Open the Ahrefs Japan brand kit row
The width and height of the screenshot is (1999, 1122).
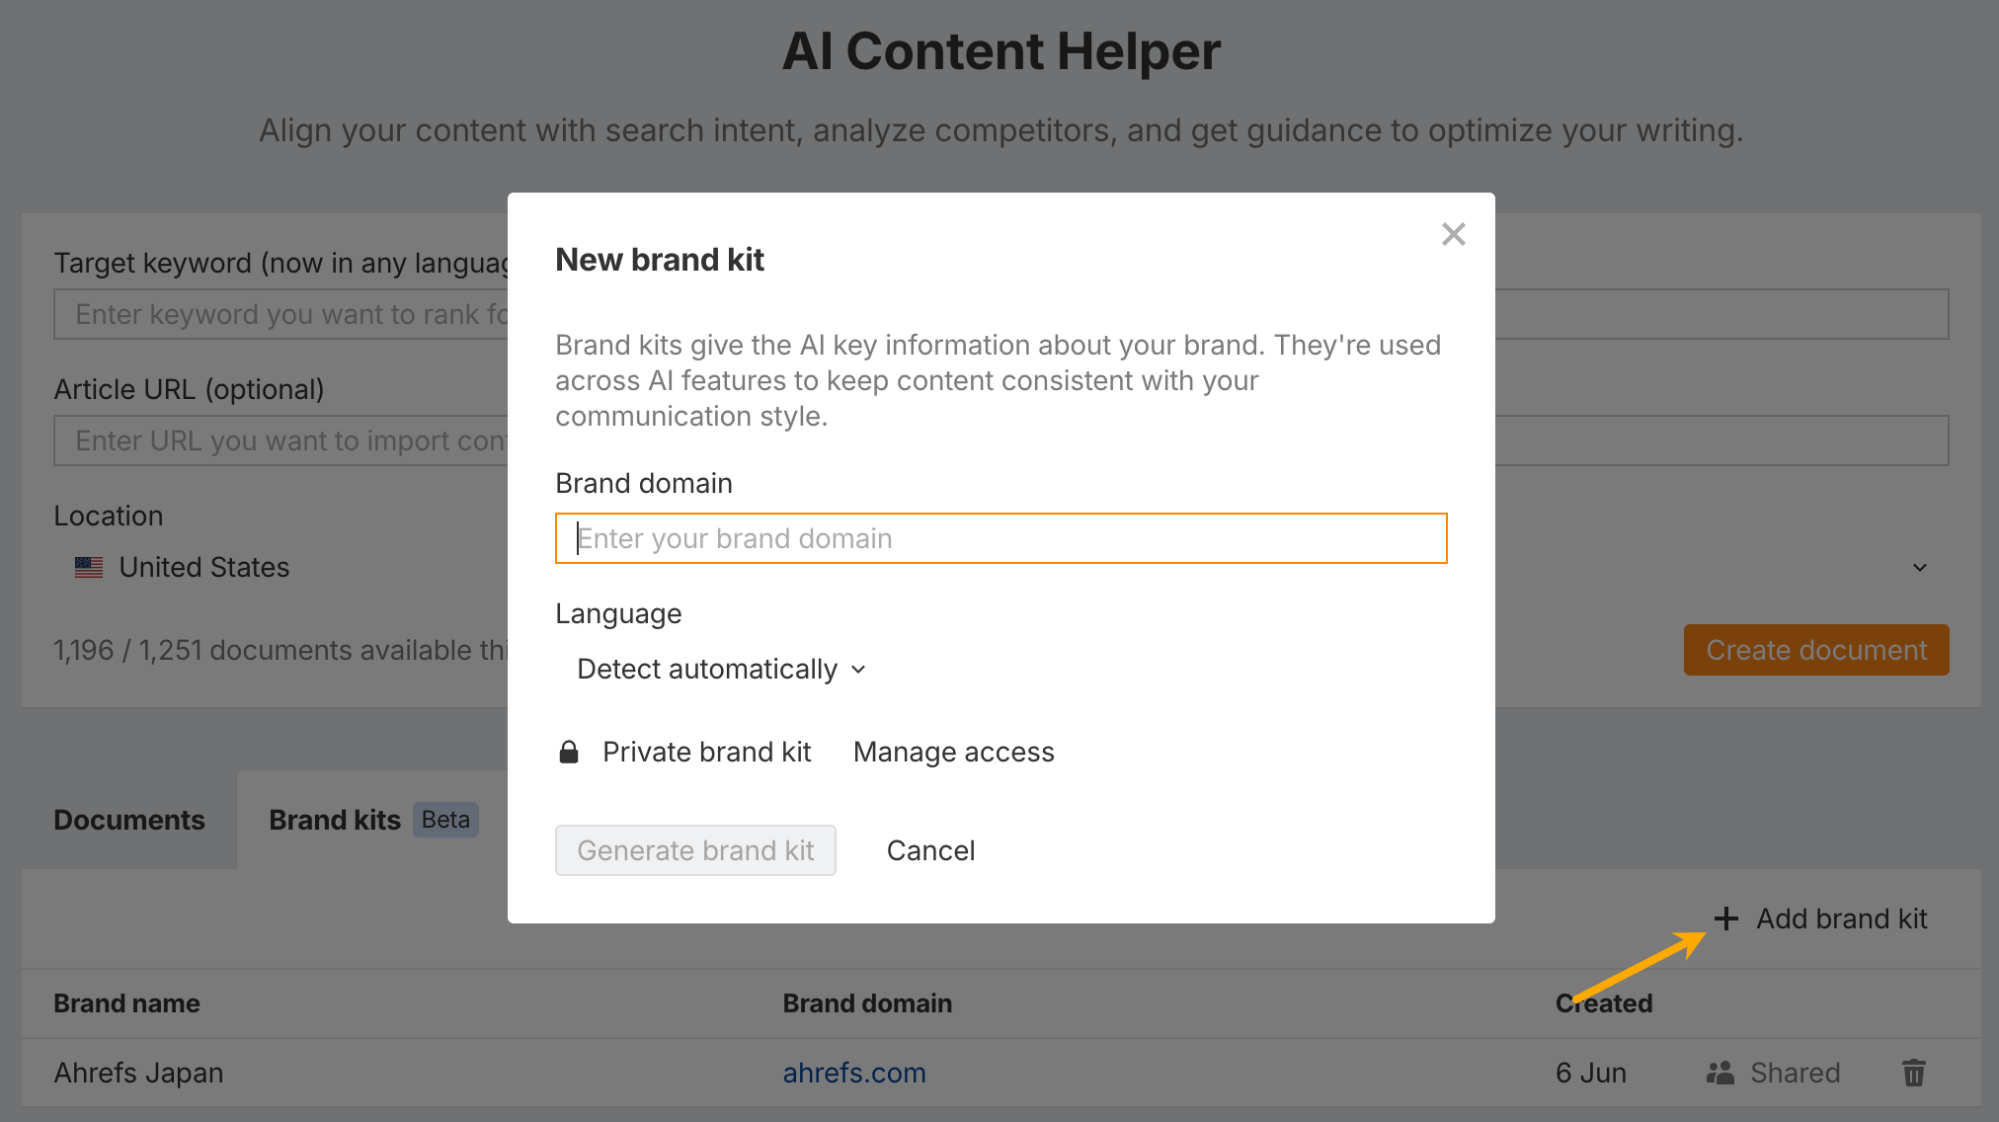(138, 1073)
